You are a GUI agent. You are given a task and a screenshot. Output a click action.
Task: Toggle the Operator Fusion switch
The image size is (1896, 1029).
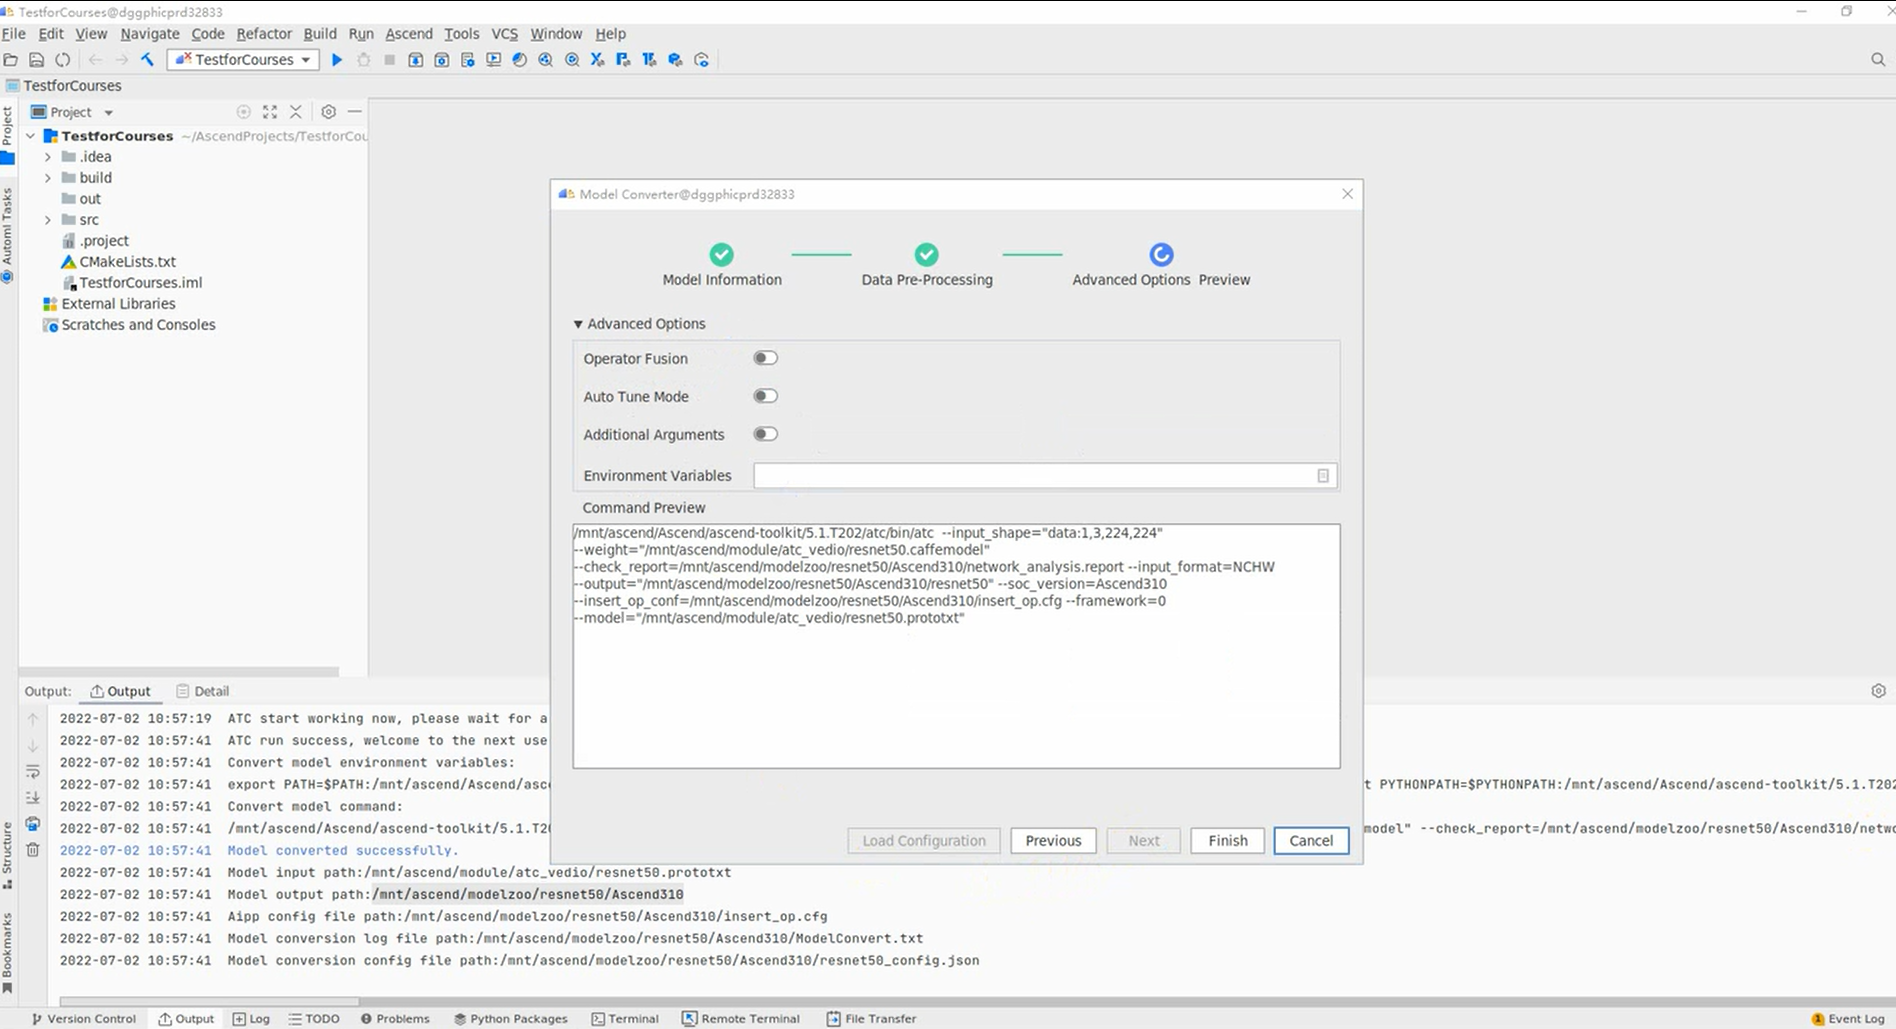coord(765,358)
